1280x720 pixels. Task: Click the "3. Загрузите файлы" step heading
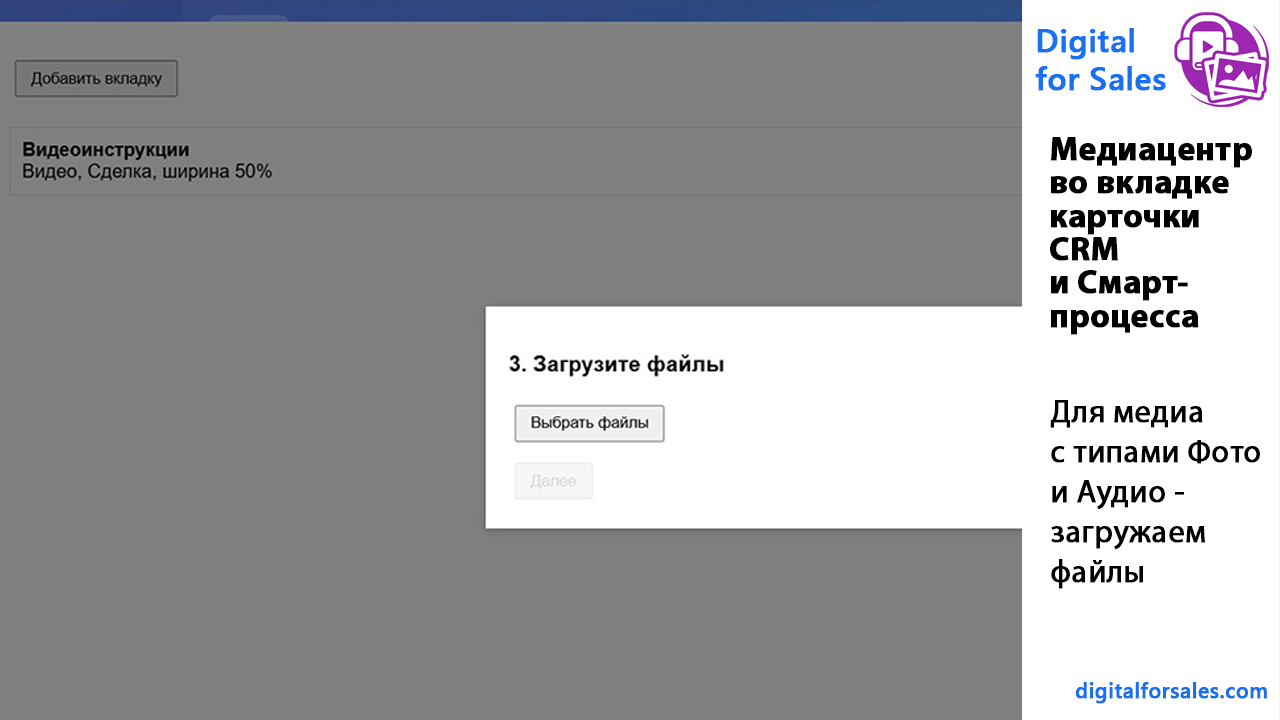616,365
